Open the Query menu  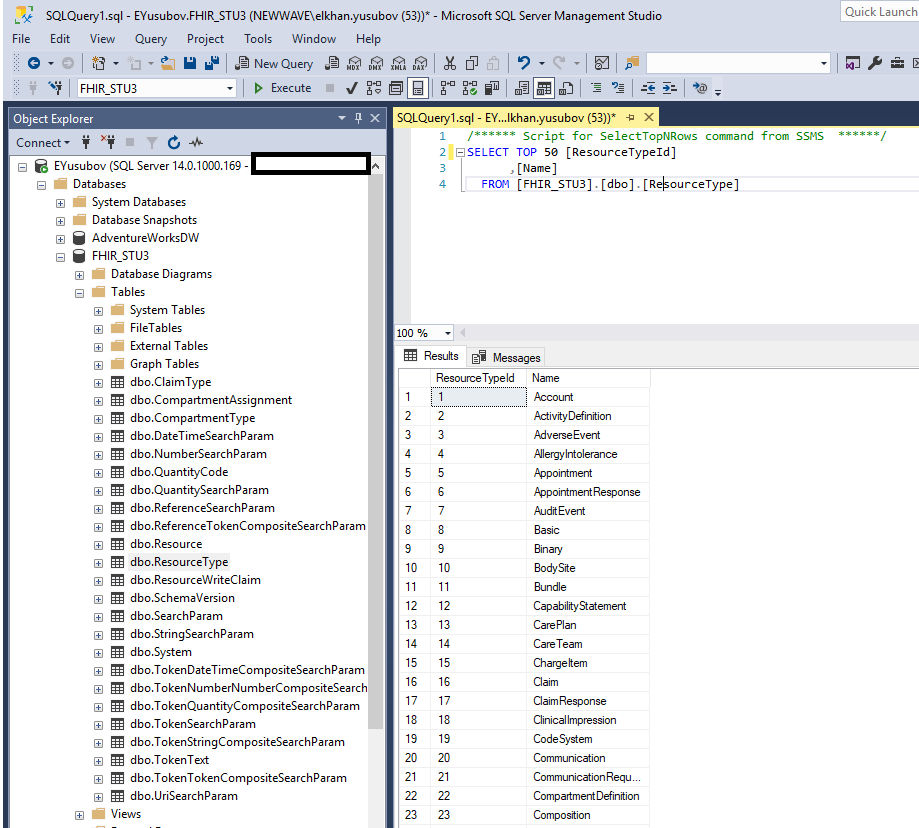click(x=151, y=39)
